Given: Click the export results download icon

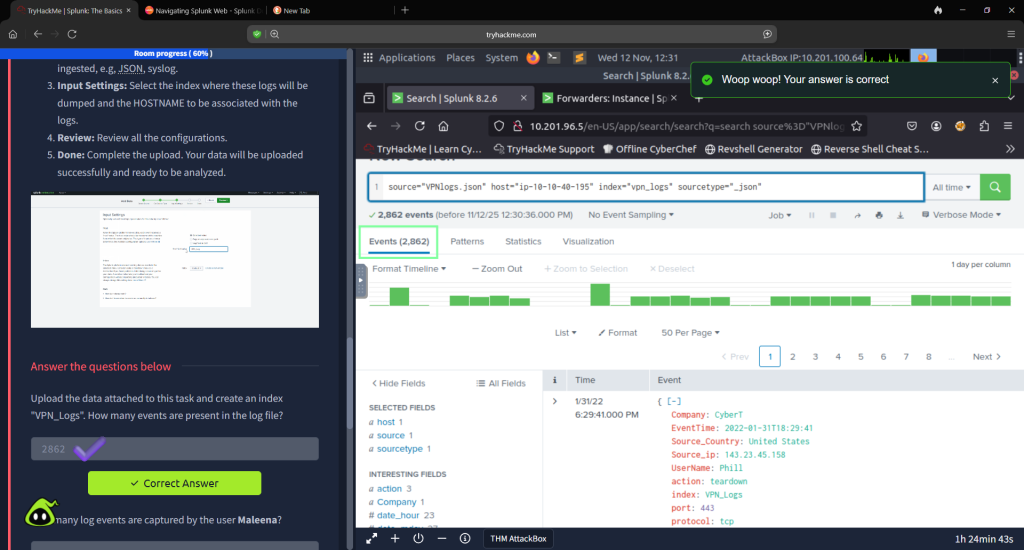Looking at the screenshot, I should [x=899, y=215].
